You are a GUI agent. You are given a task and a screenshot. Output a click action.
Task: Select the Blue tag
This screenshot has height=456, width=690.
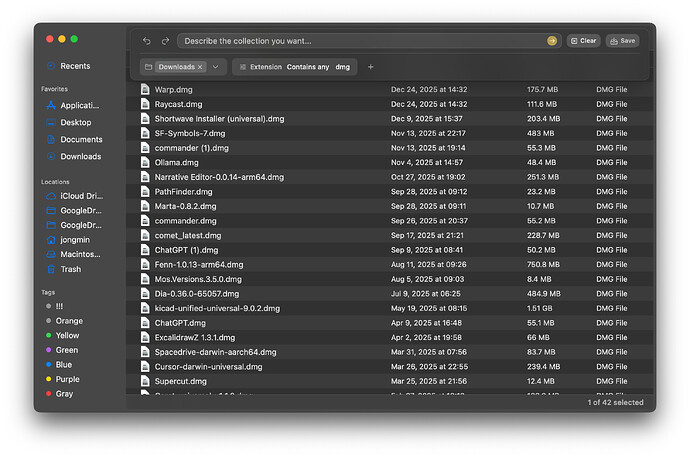click(x=59, y=364)
